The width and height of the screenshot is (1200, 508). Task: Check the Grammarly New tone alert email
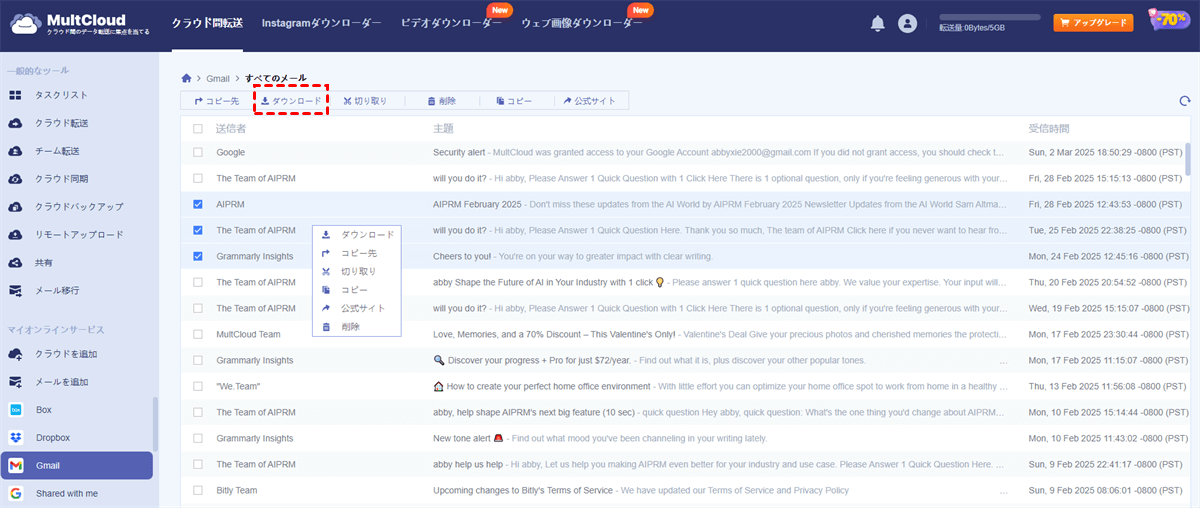tap(197, 438)
